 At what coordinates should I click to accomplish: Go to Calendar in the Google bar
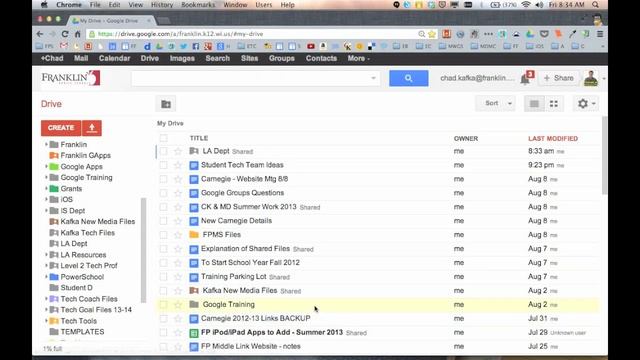(114, 58)
